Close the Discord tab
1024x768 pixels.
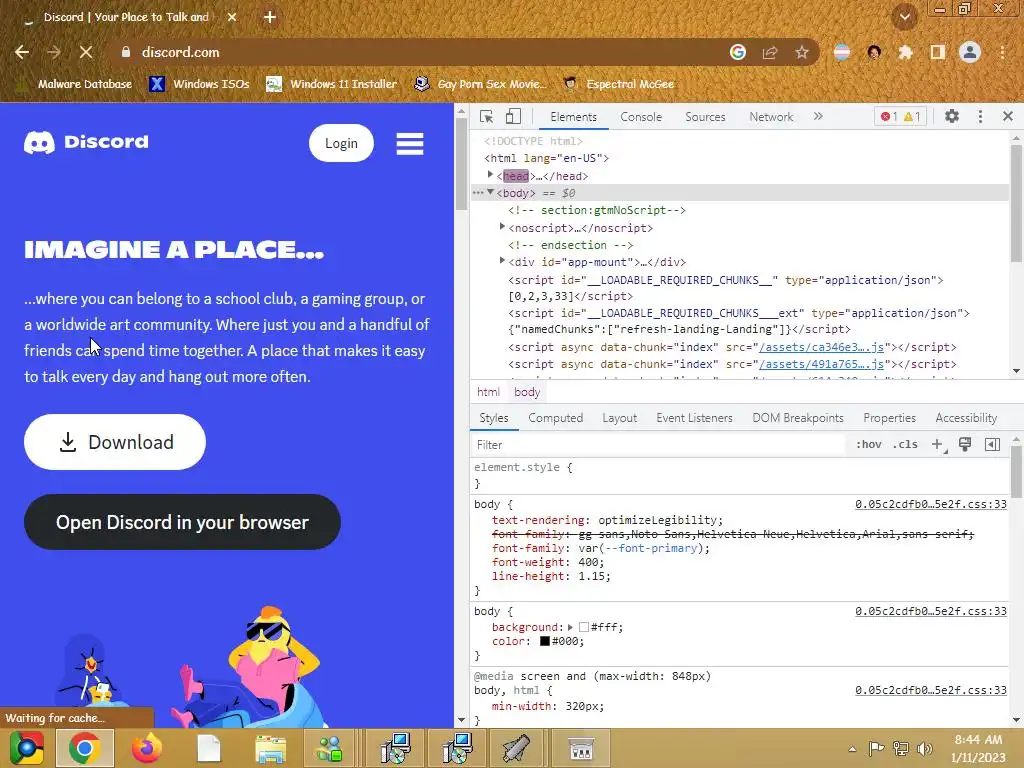tap(232, 17)
